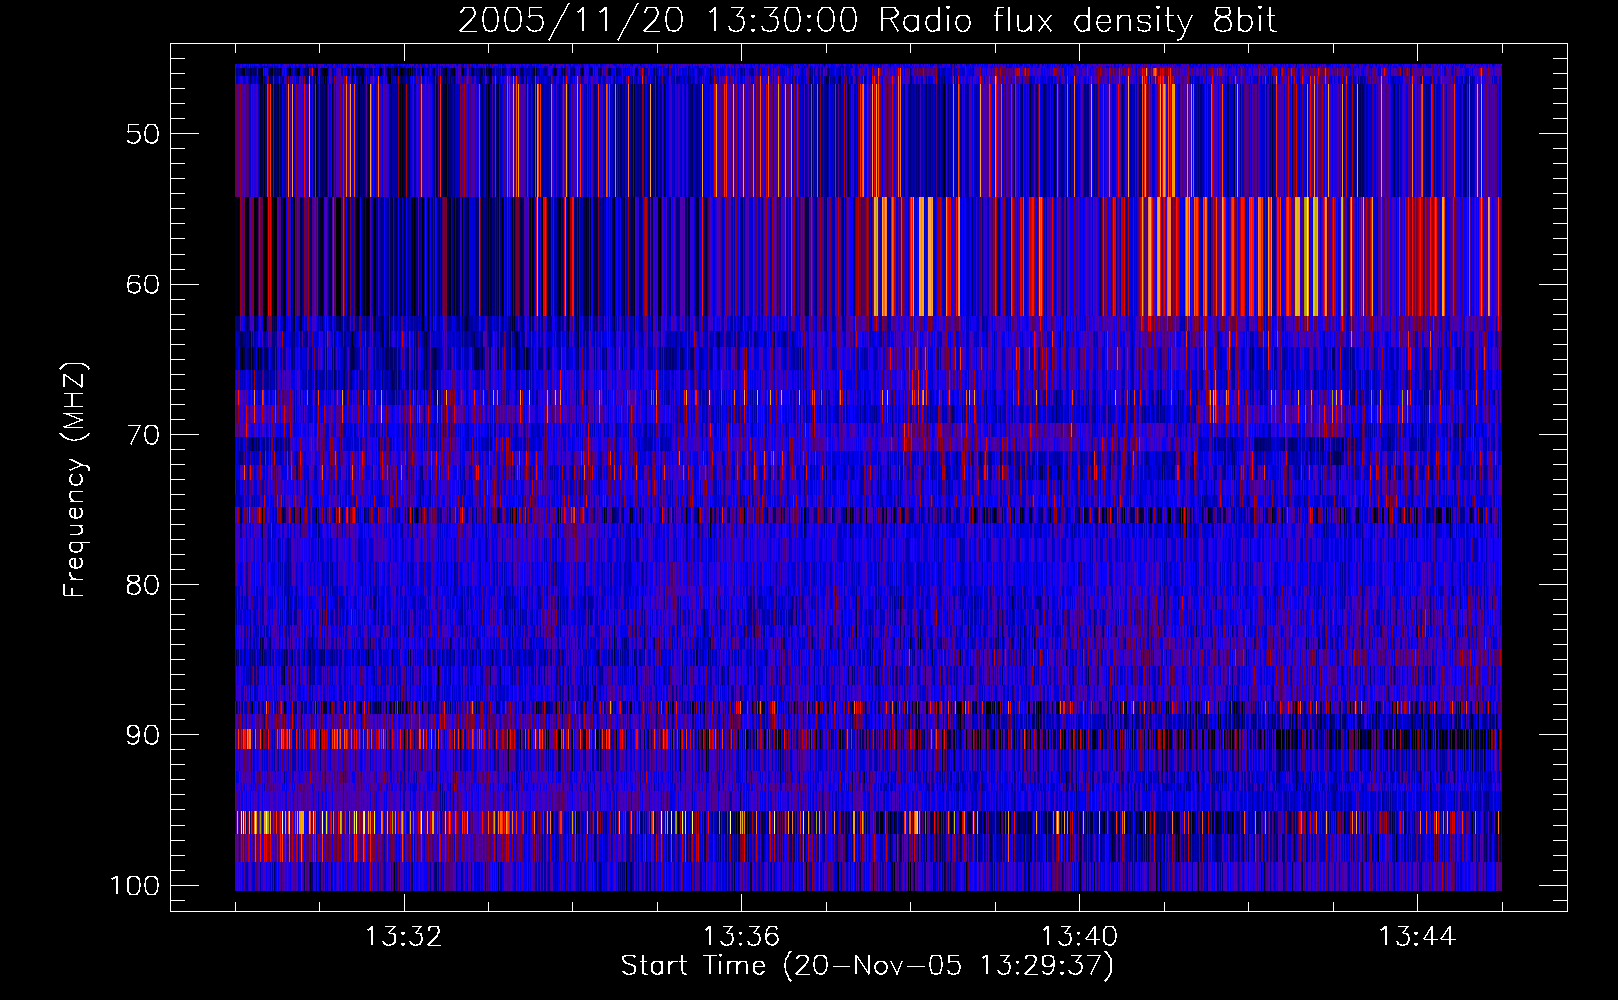This screenshot has height=1000, width=1618.
Task: Click the 'Start Time (20-Nov-05 13:29:37)' x-axis label
Action: click(x=867, y=966)
